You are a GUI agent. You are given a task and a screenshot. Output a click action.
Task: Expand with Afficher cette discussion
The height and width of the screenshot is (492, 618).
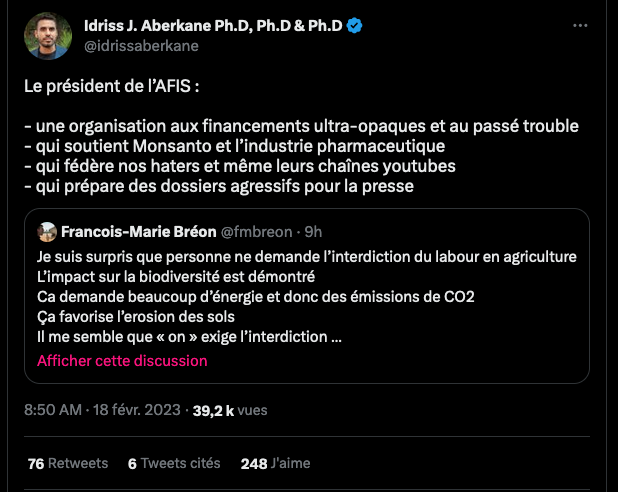tap(122, 360)
